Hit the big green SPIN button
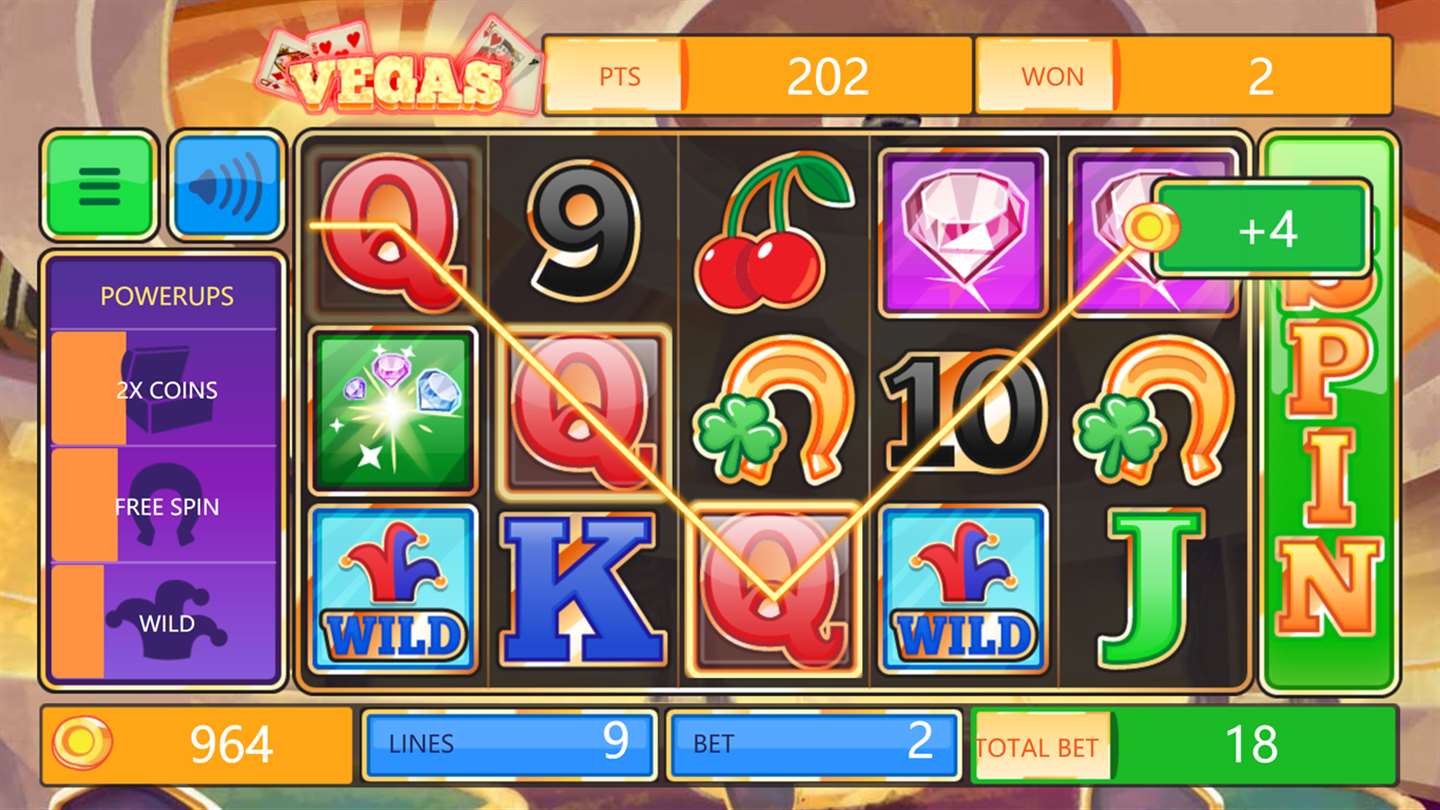The height and width of the screenshot is (810, 1440). (x=1329, y=412)
